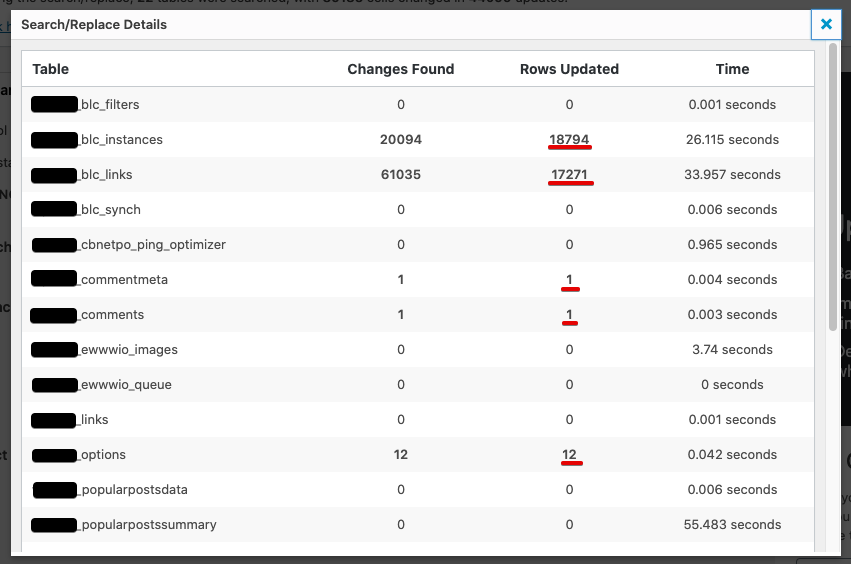Click the Time column header
Screen dimensions: 851x564
732,69
